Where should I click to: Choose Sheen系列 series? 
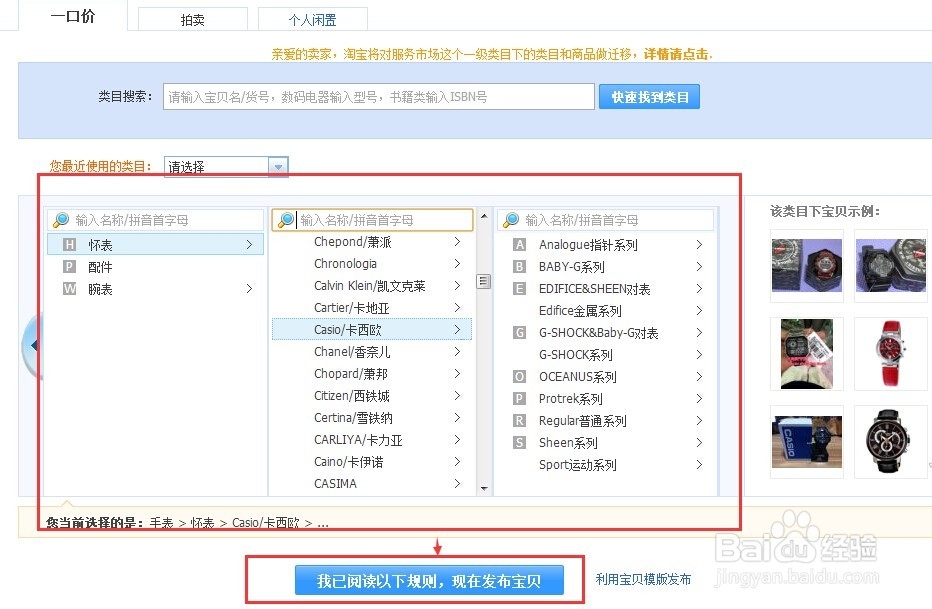coord(606,443)
